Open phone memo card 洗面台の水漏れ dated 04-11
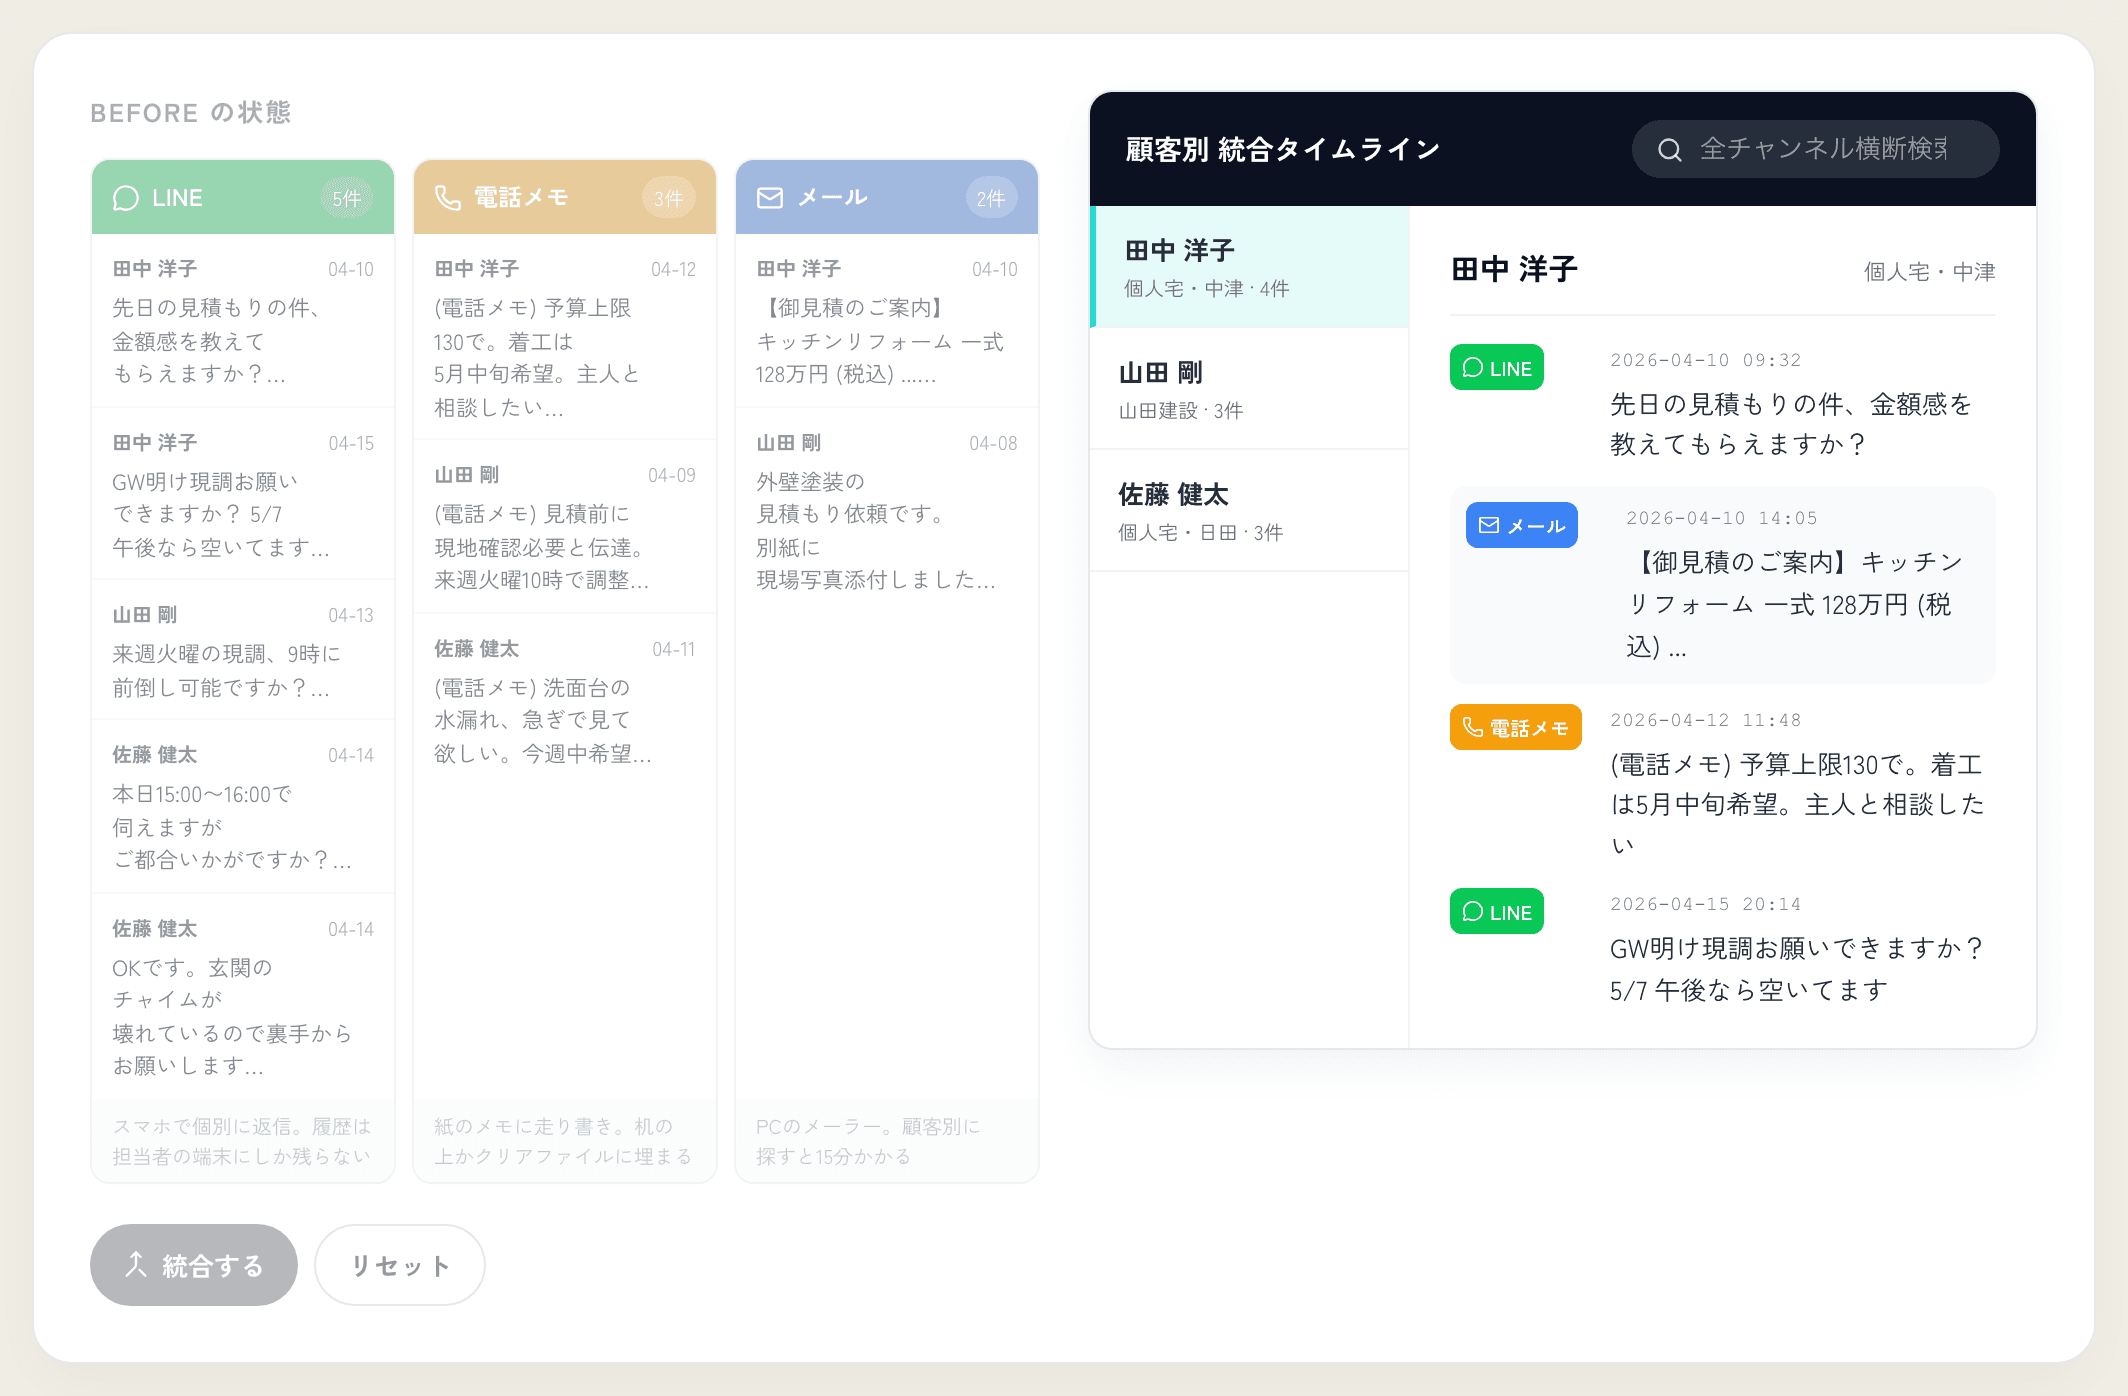The height and width of the screenshot is (1396, 2128). (x=565, y=700)
